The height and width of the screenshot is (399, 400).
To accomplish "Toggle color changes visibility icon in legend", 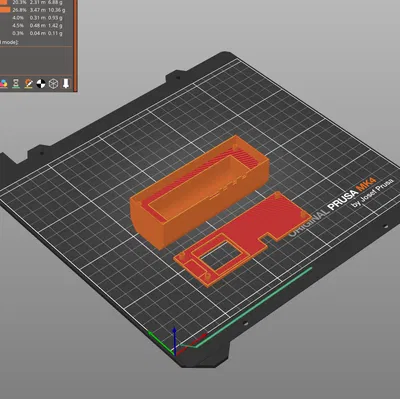I will [3, 83].
